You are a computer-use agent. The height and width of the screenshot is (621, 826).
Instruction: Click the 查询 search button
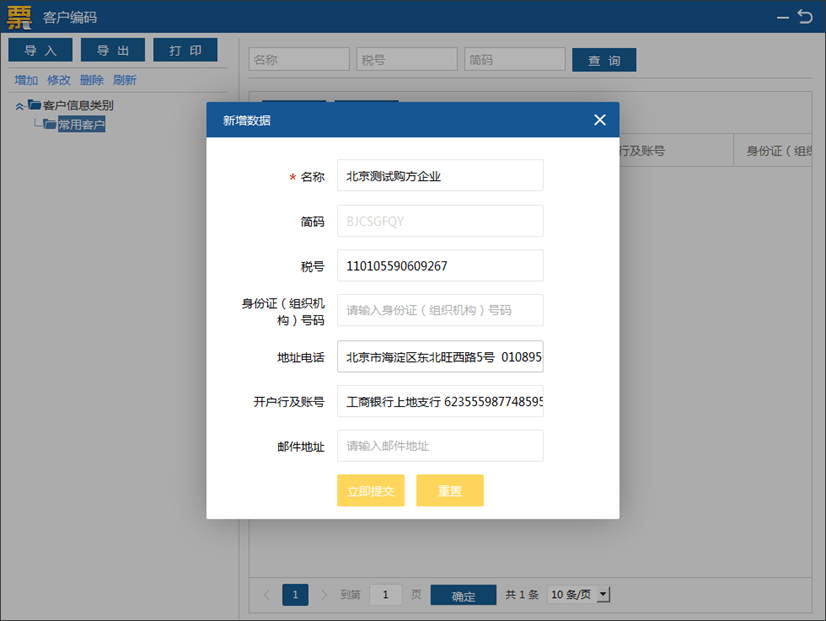tap(604, 61)
